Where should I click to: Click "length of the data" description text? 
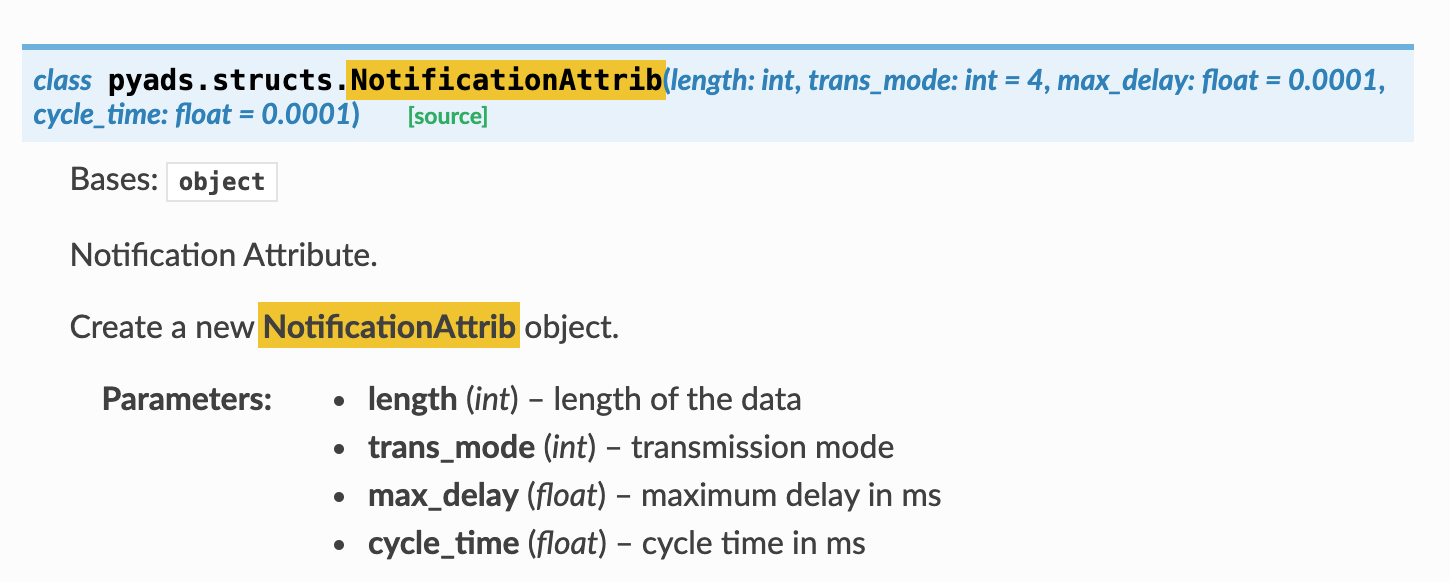click(x=677, y=400)
